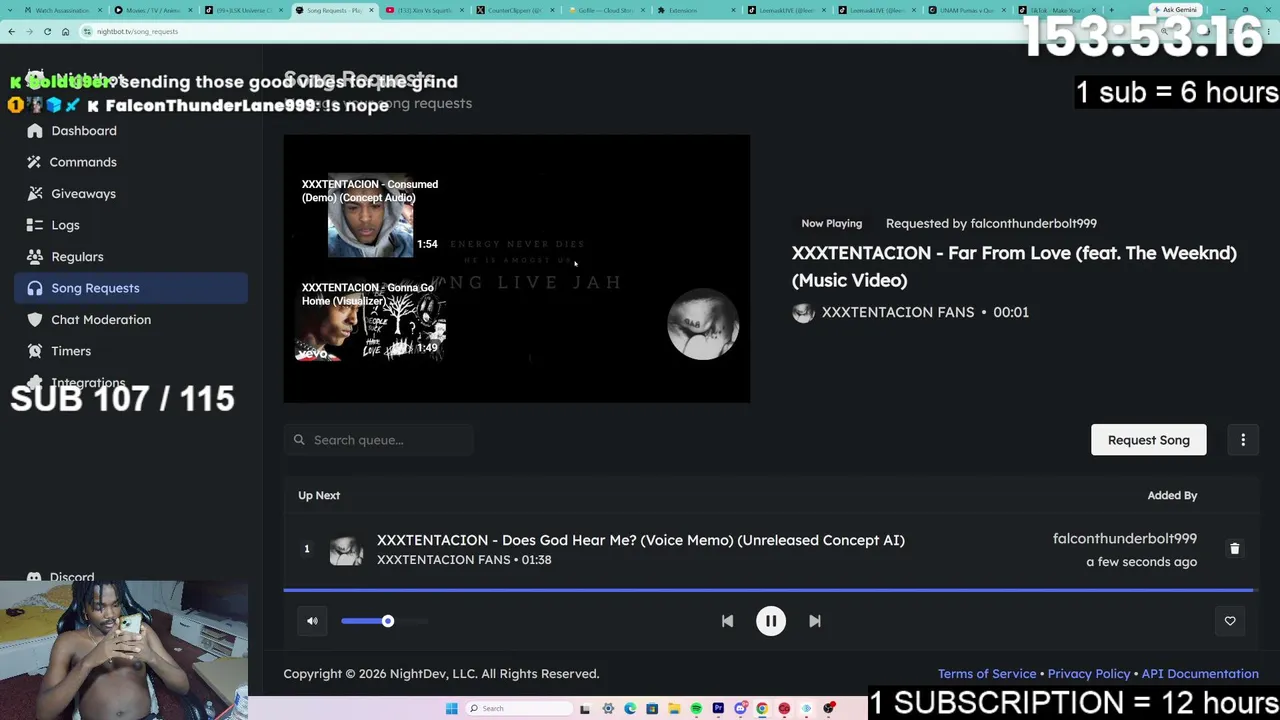Select Song Requests in the sidebar
Image resolution: width=1280 pixels, height=720 pixels.
[131, 288]
